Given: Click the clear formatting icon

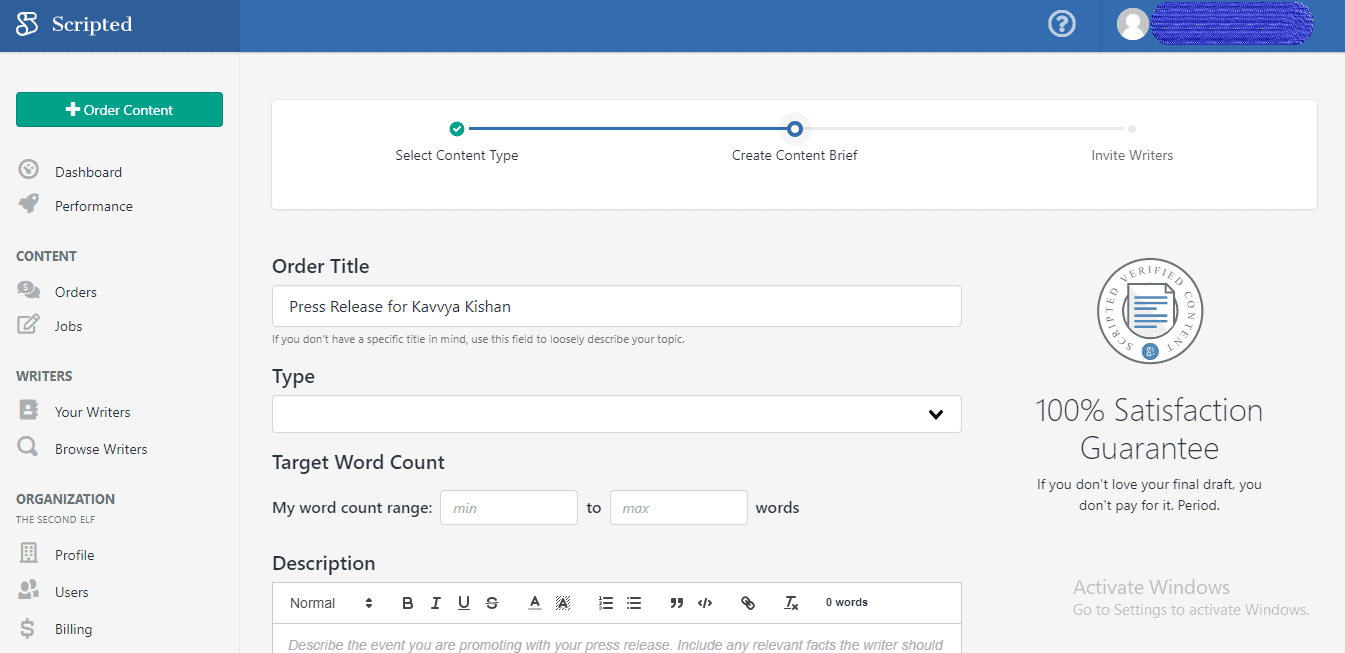Looking at the screenshot, I should (x=791, y=603).
